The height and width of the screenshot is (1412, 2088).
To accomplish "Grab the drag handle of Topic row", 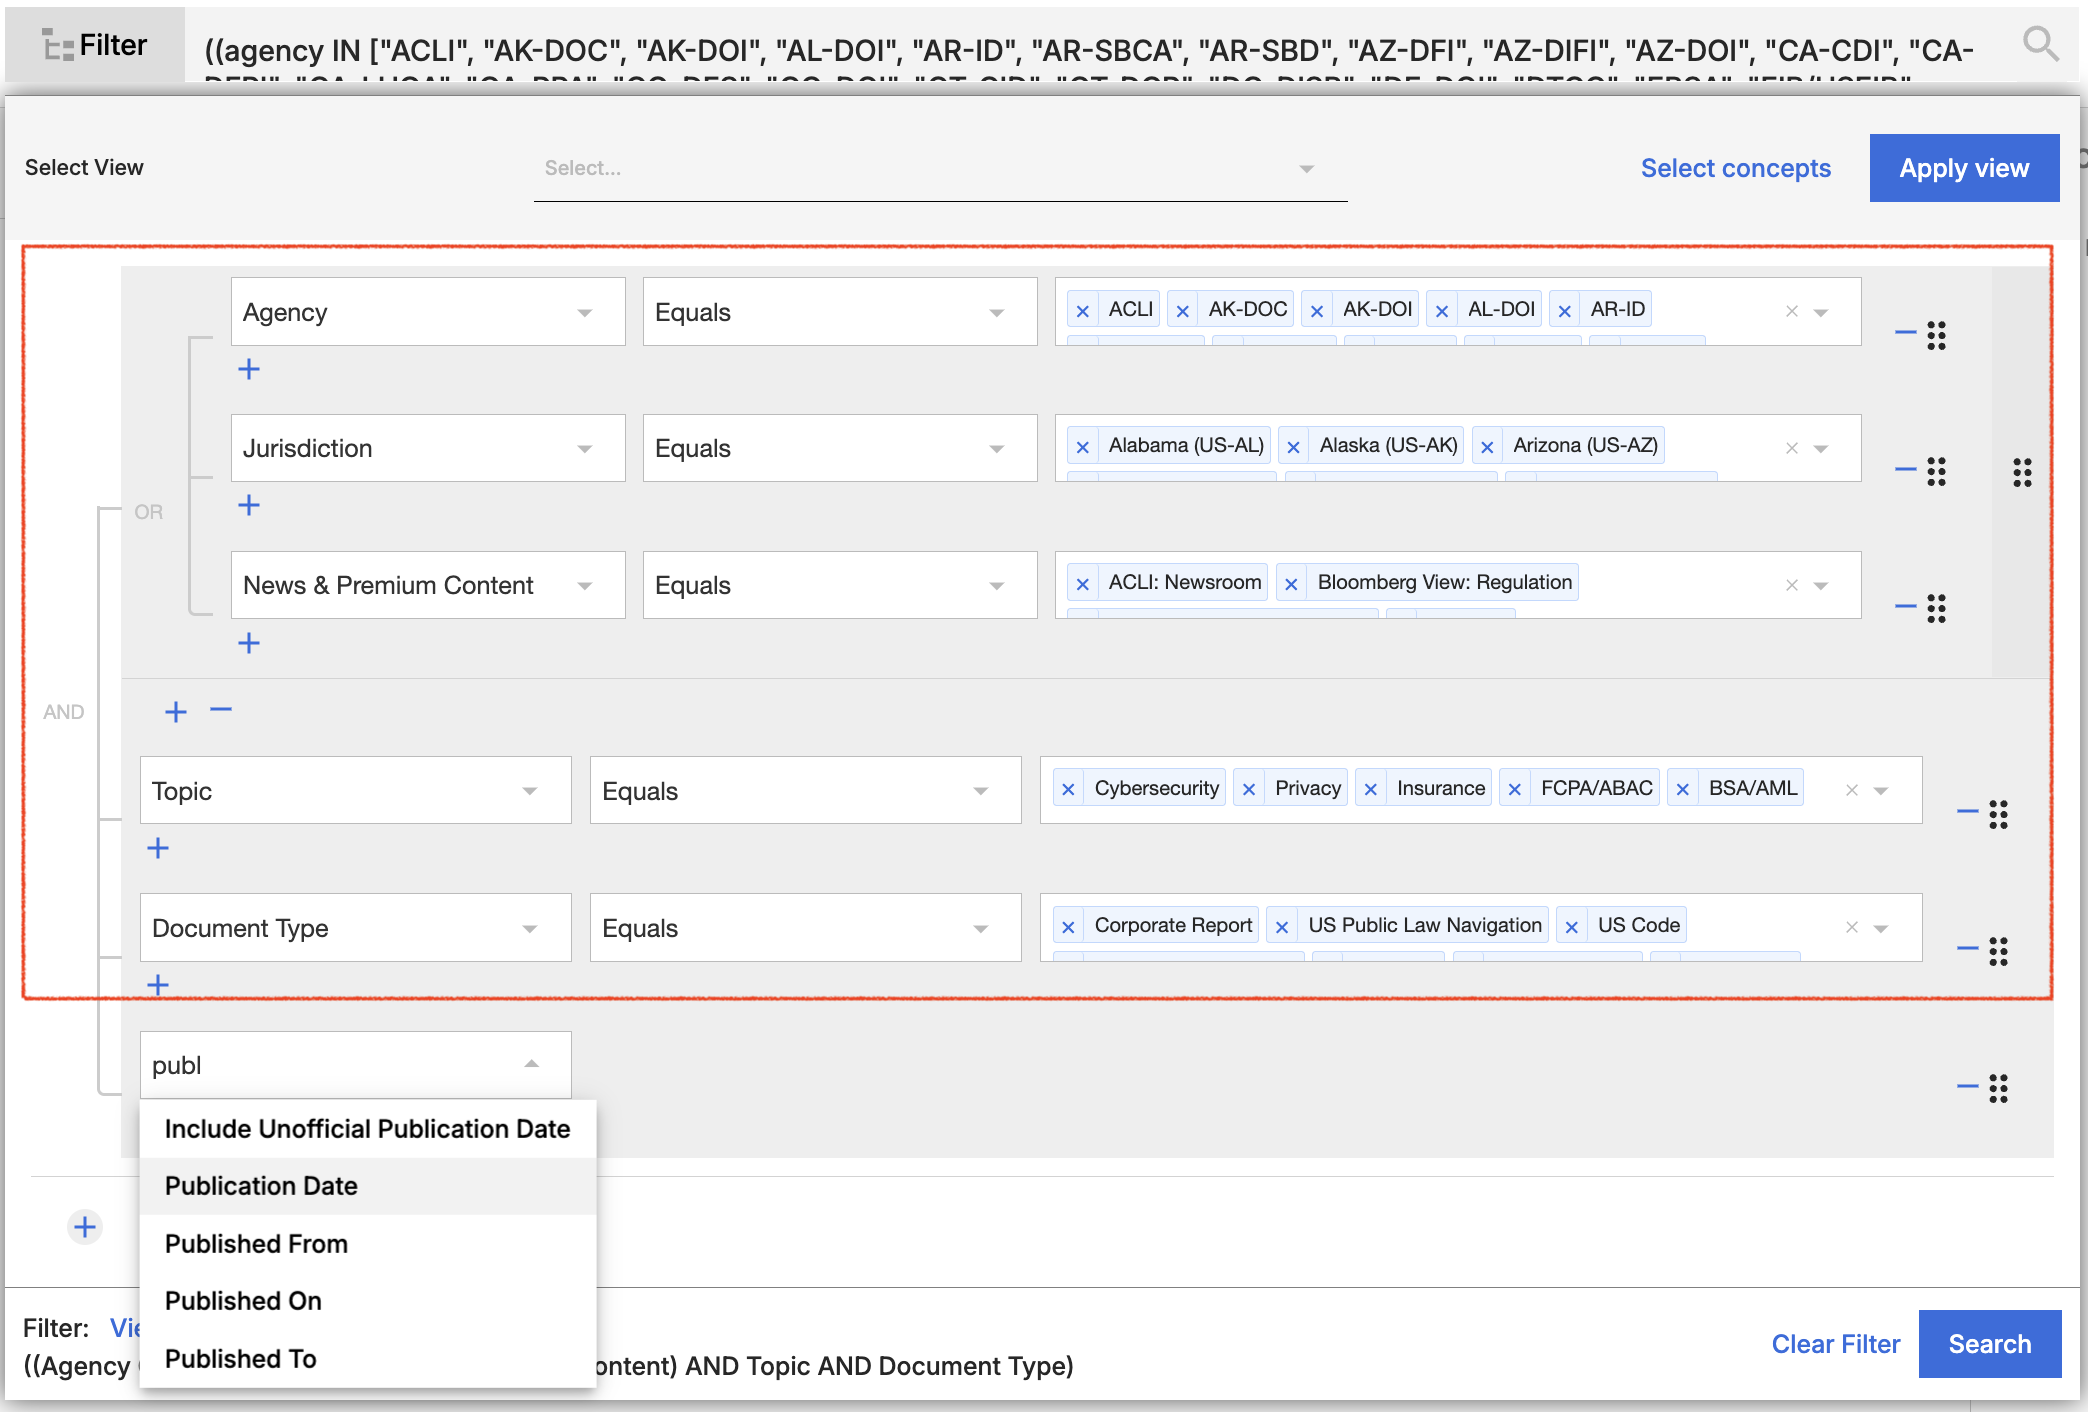I will click(x=1998, y=814).
